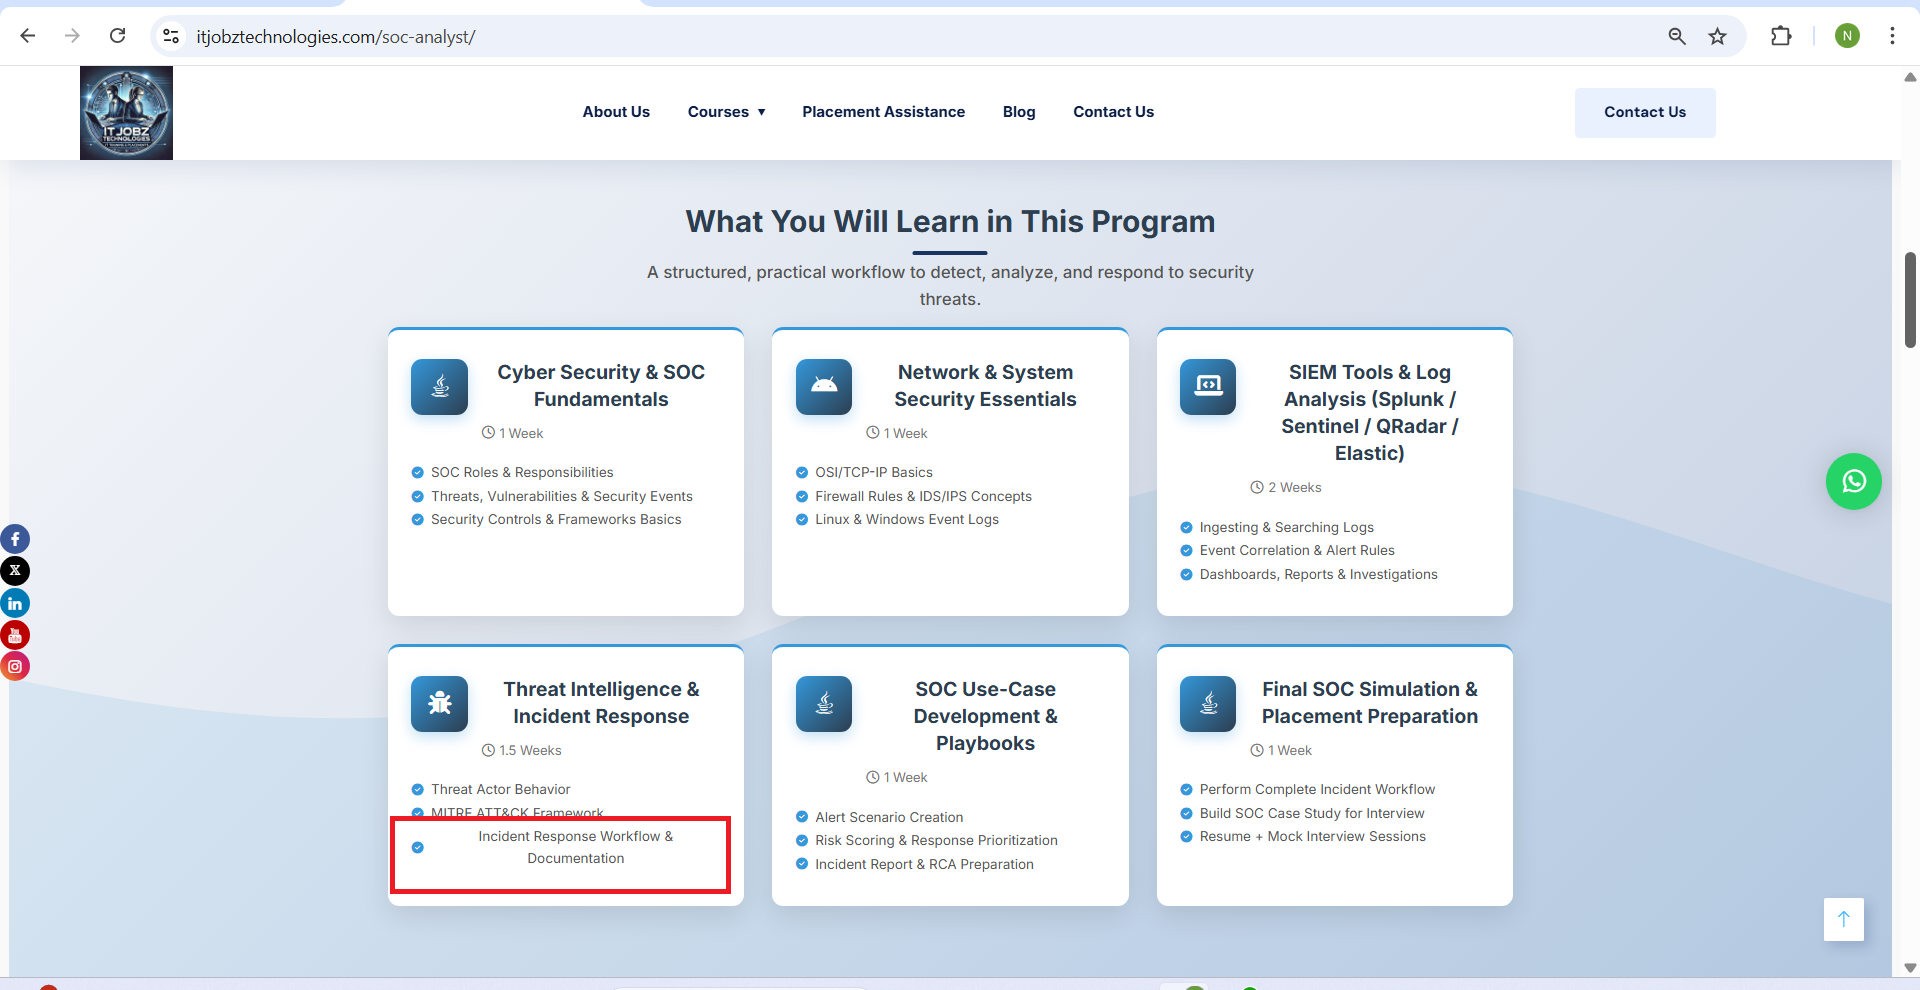Screen dimensions: 1920x990
Task: Open the Facebook social sidebar icon
Action: pos(15,539)
